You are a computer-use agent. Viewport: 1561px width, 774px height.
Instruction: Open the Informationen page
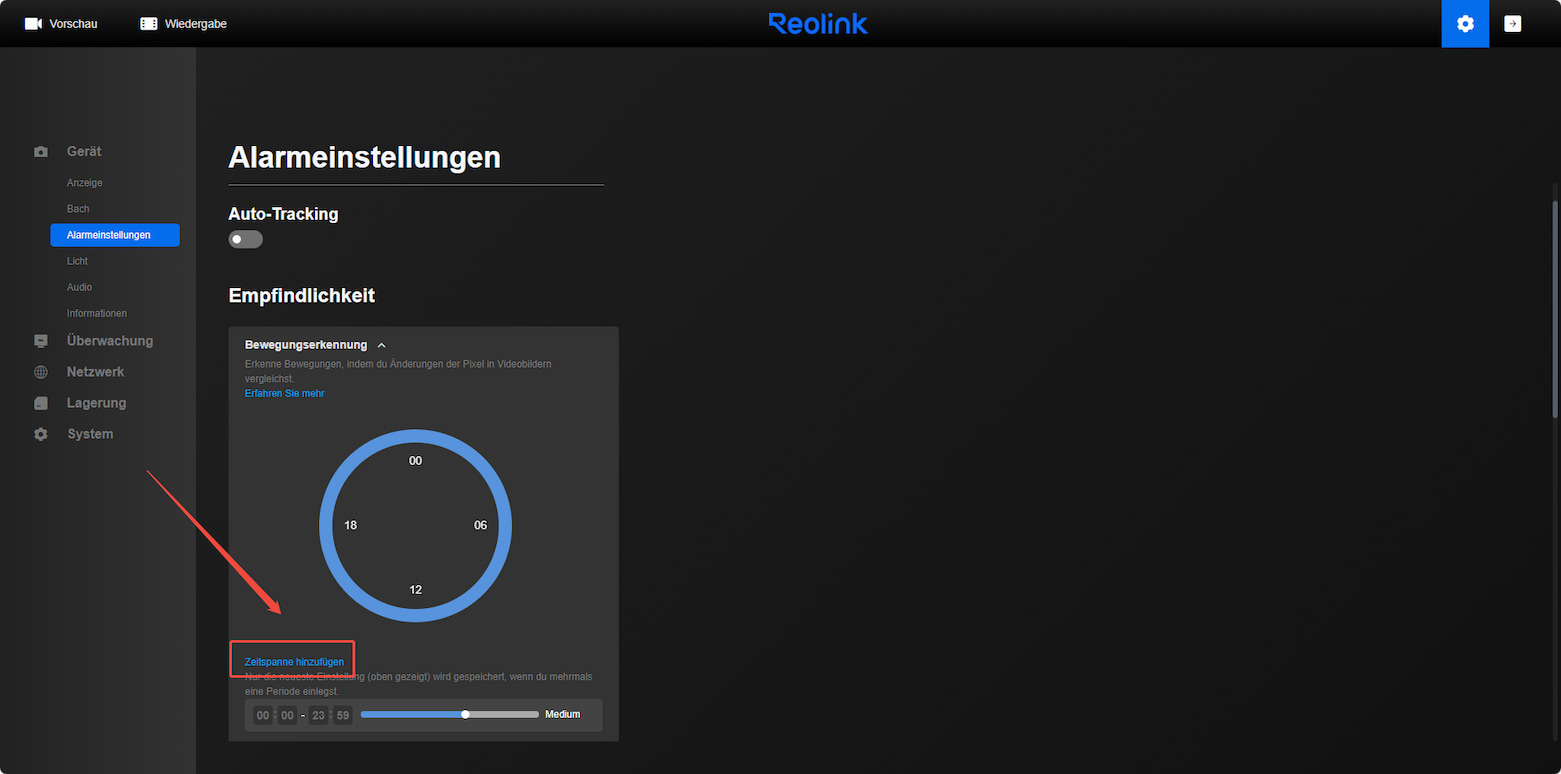(97, 313)
